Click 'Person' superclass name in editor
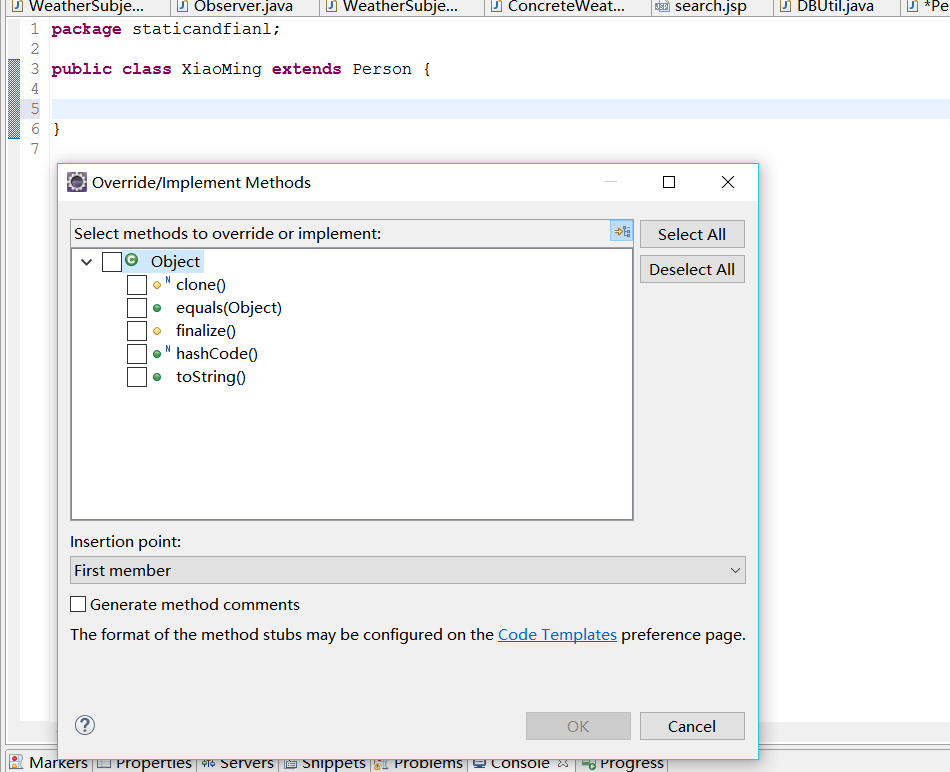 click(x=382, y=69)
